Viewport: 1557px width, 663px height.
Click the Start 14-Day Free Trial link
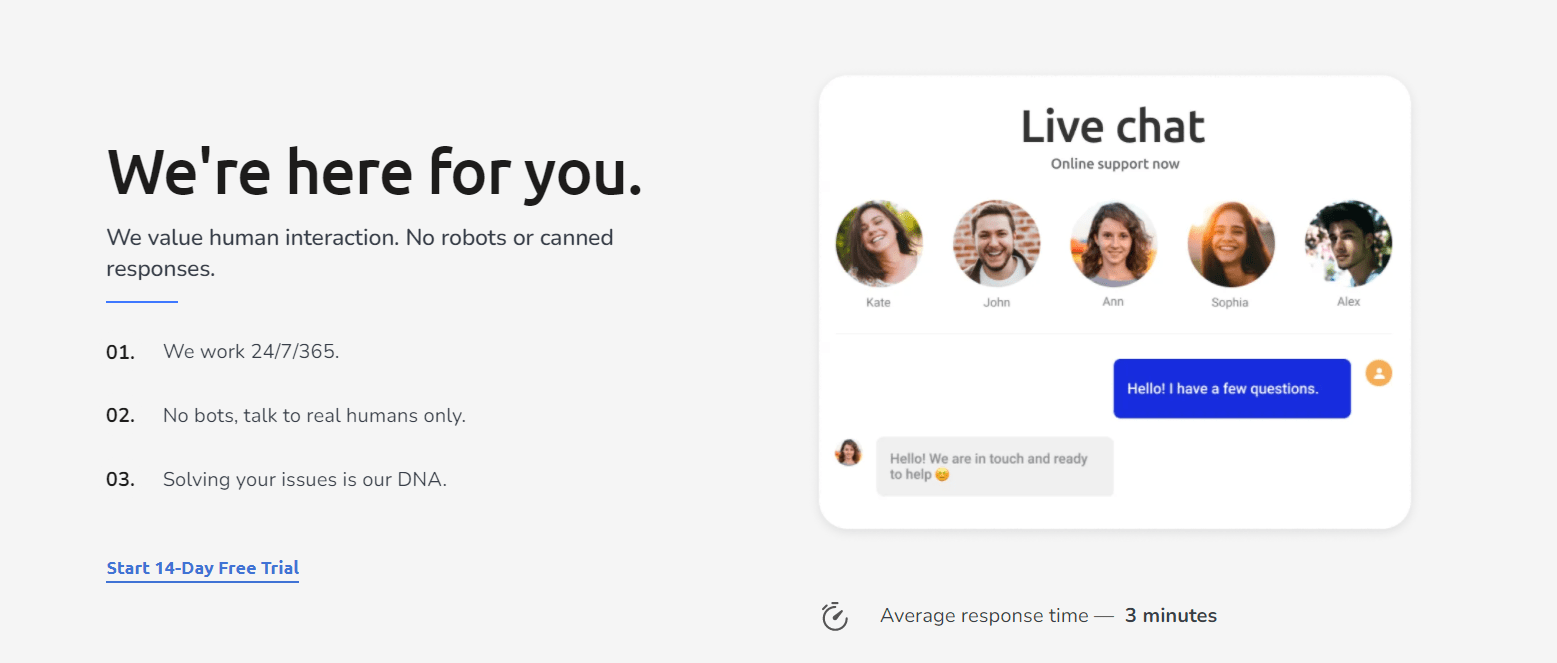pyautogui.click(x=203, y=568)
